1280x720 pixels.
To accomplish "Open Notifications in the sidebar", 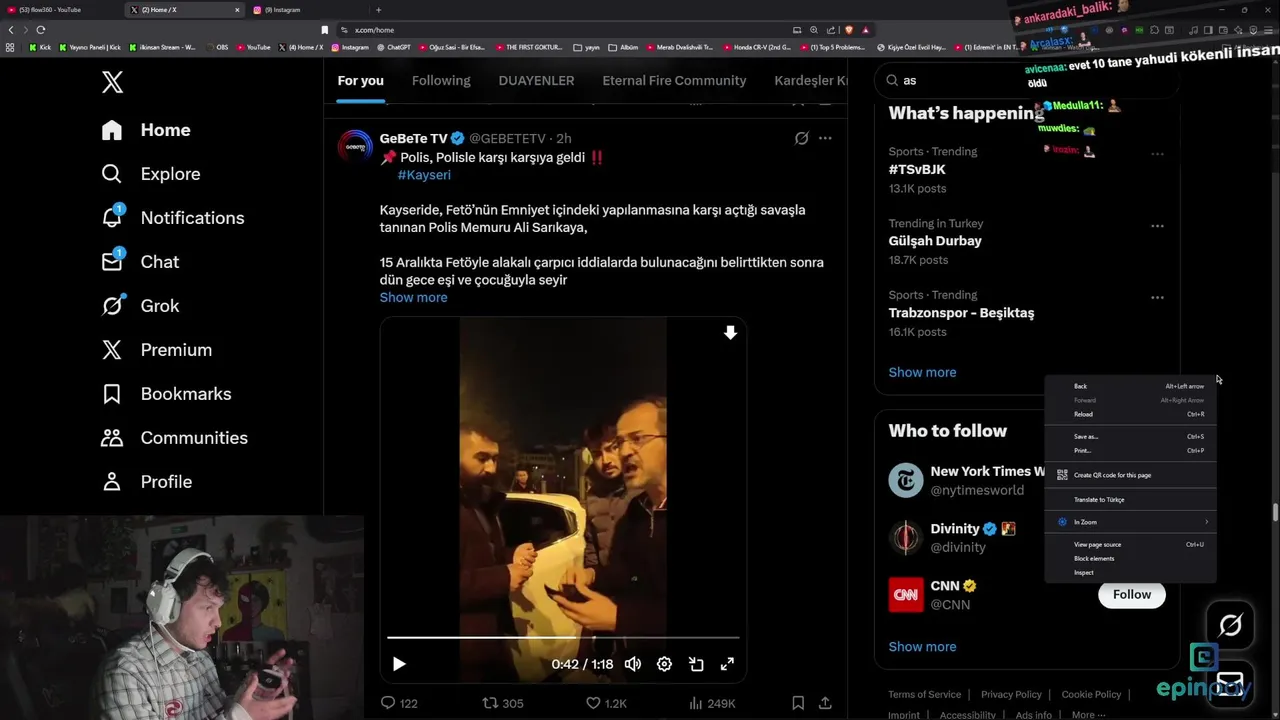I will coord(173,218).
